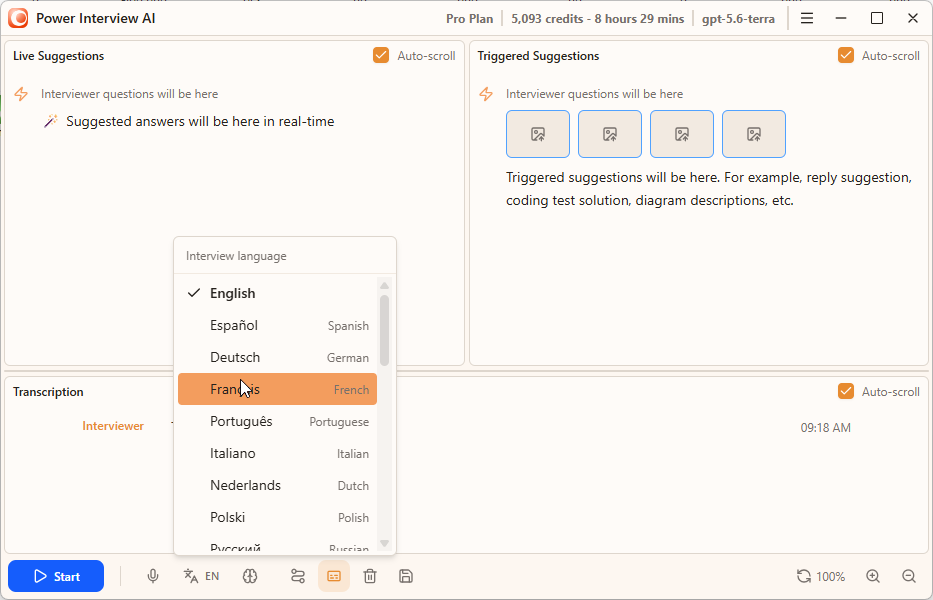The height and width of the screenshot is (600, 933).
Task: Toggle the highlighted transcription panel icon
Action: click(334, 576)
